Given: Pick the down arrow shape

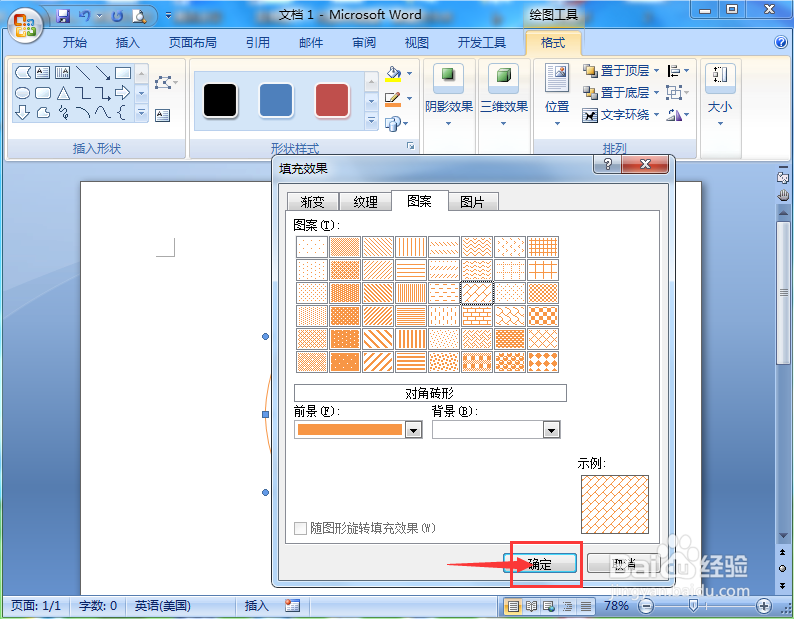Looking at the screenshot, I should pyautogui.click(x=23, y=112).
